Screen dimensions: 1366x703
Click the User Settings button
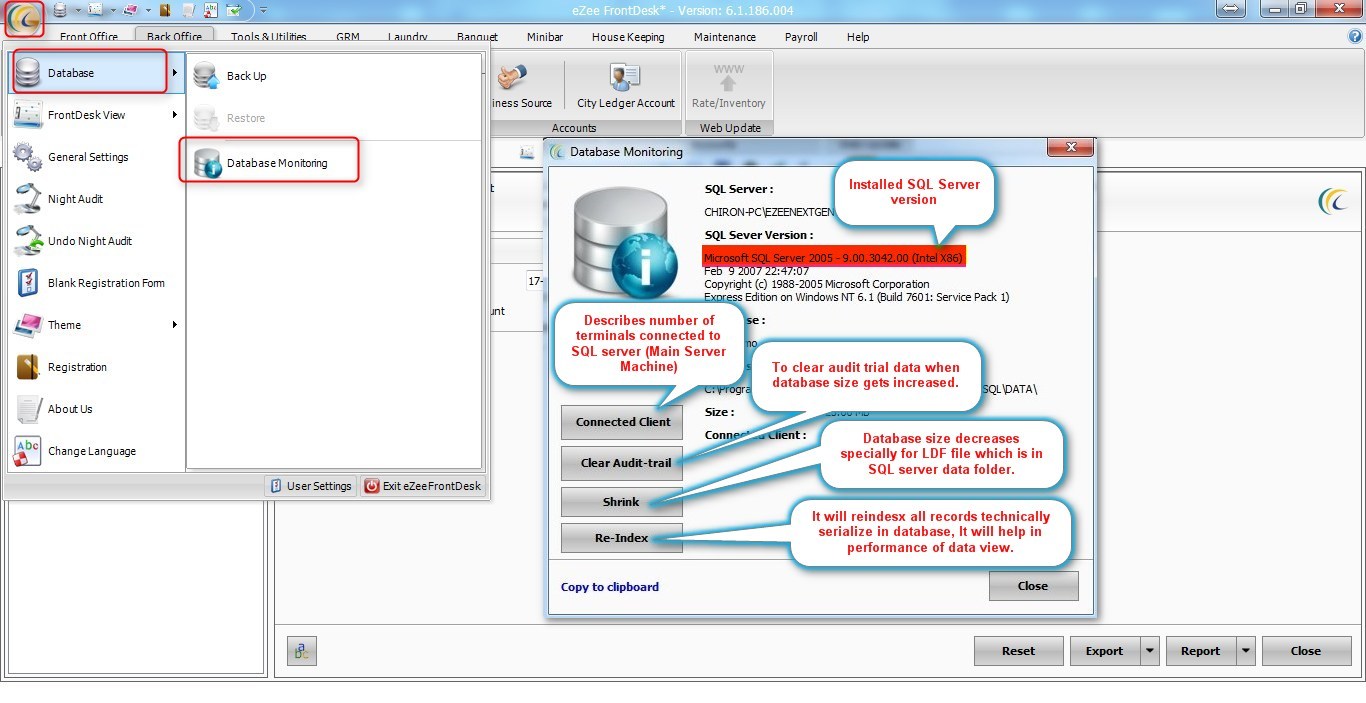(310, 486)
